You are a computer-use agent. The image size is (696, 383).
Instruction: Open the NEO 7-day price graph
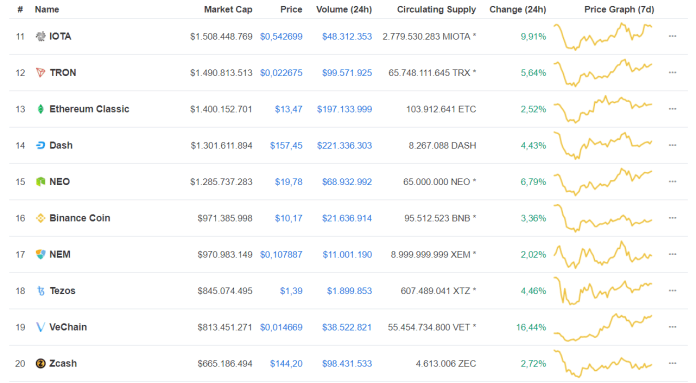coord(603,182)
